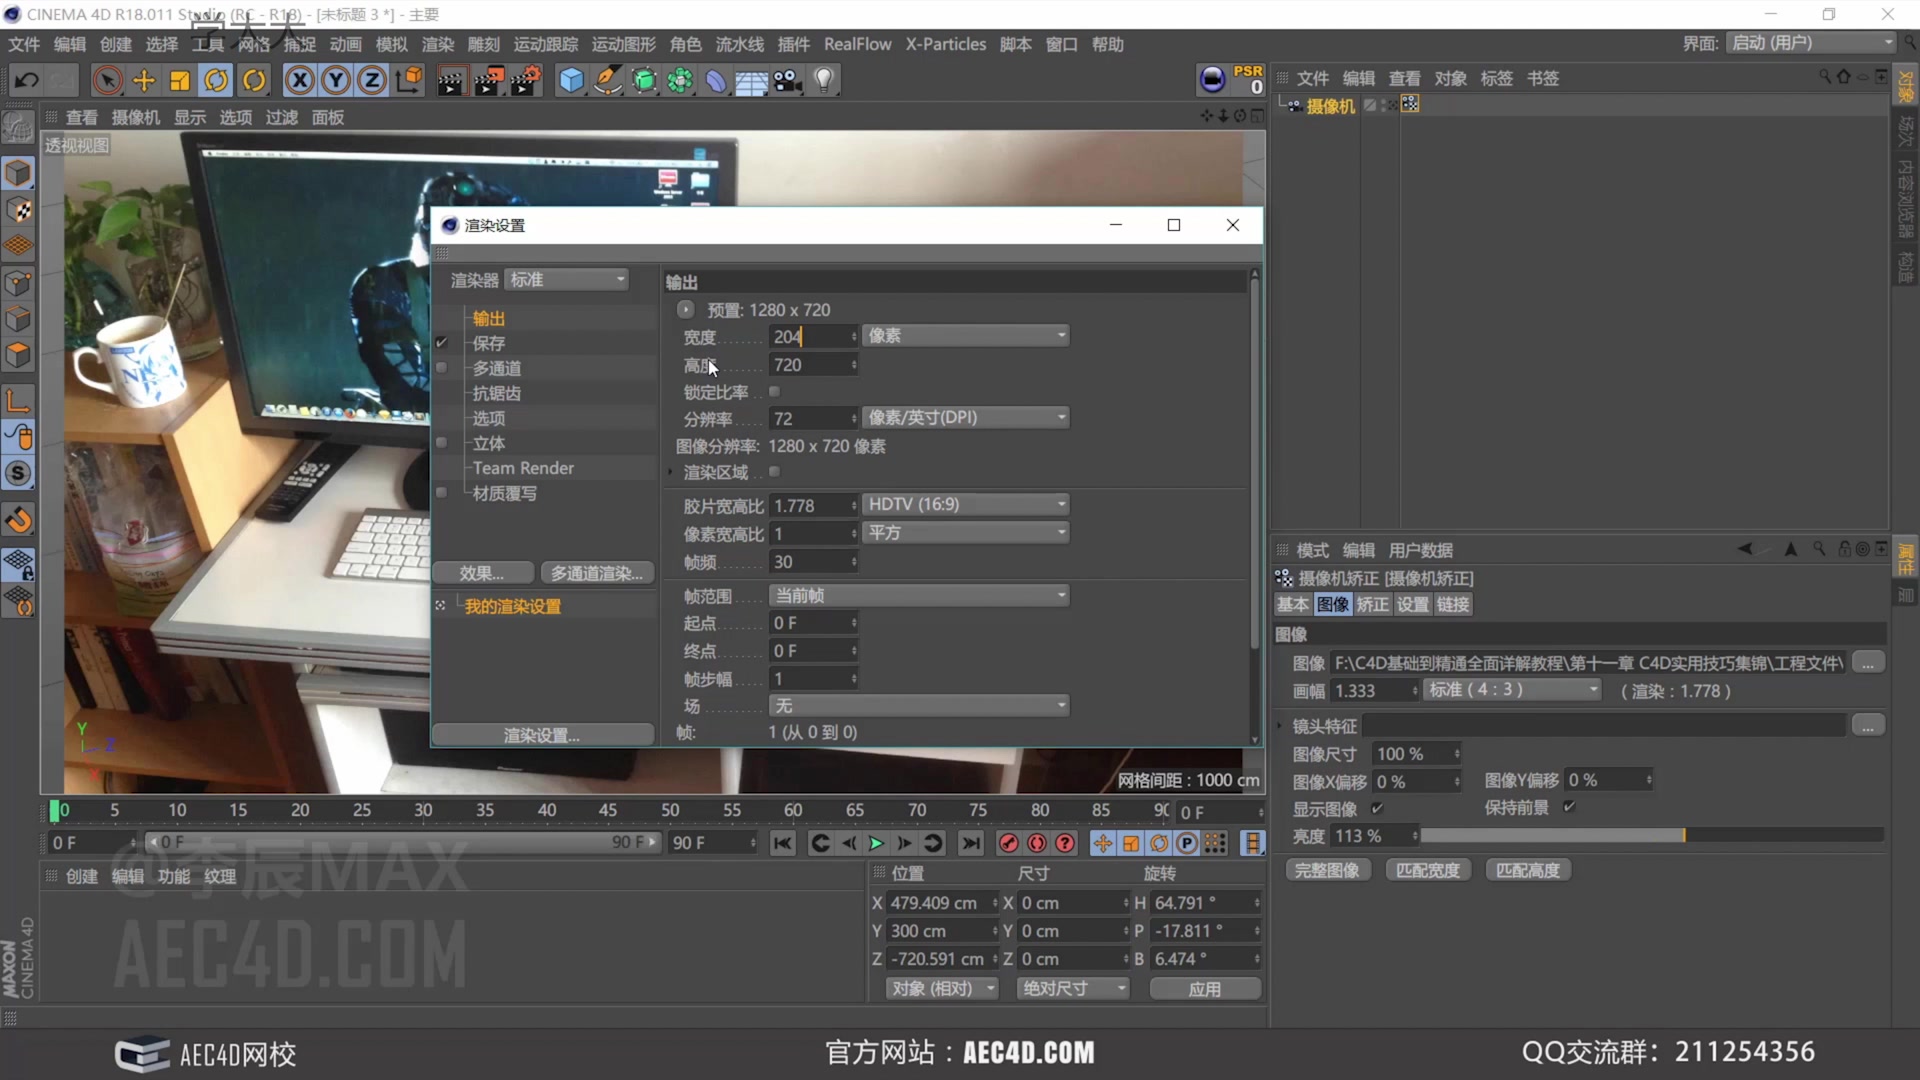This screenshot has height=1080, width=1920.
Task: Toggle the Y-axis lock icon
Action: (336, 80)
